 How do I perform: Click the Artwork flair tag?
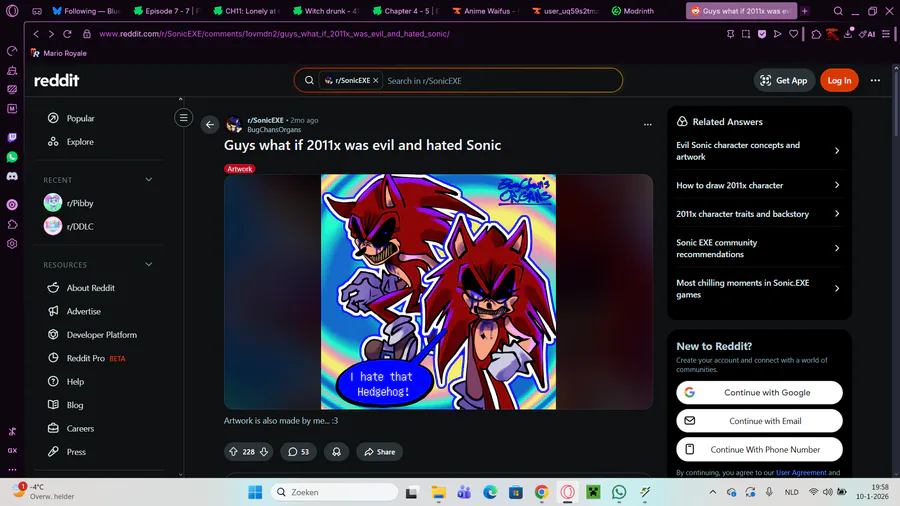[x=239, y=169]
